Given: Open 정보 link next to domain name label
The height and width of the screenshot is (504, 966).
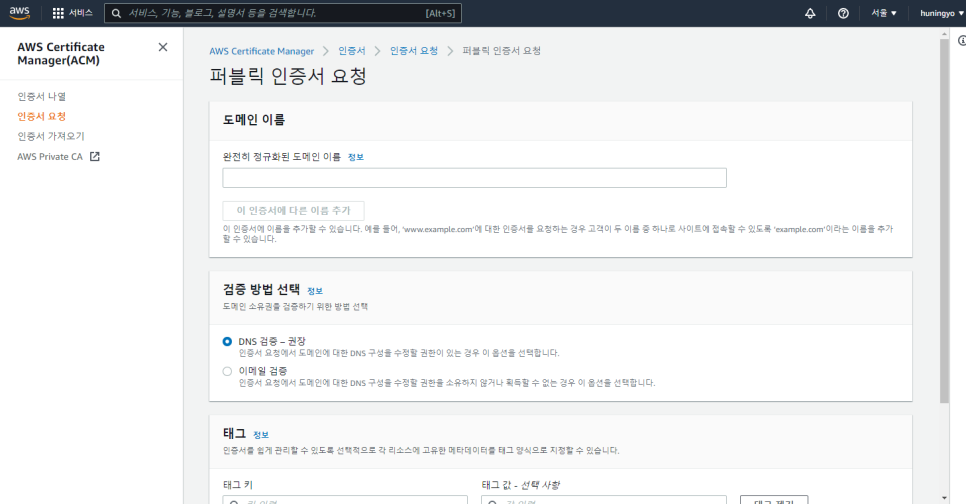Looking at the screenshot, I should 355,157.
